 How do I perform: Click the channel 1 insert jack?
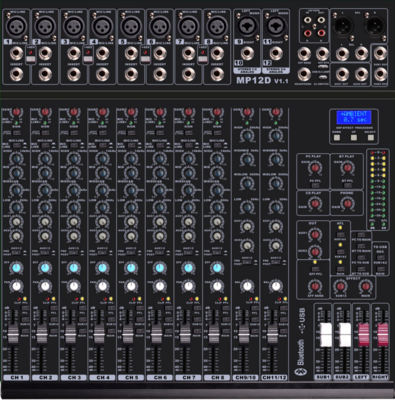point(17,74)
